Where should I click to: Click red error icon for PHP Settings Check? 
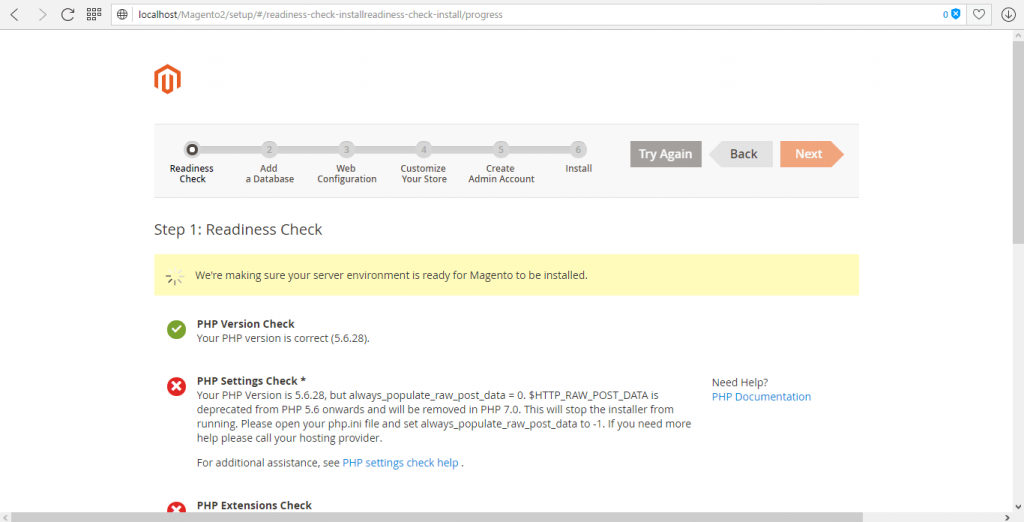[x=176, y=387]
